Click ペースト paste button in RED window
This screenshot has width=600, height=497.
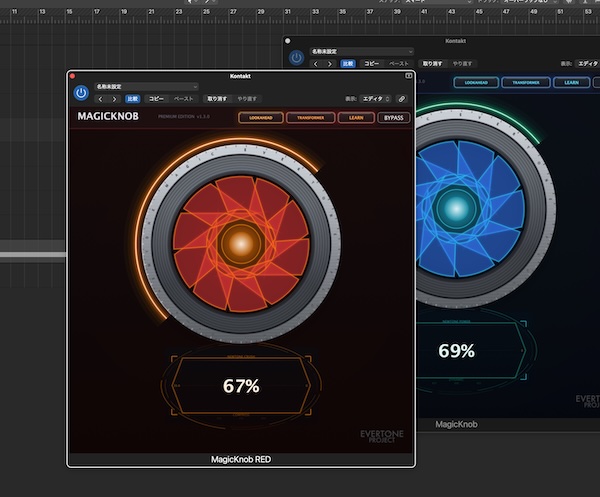click(184, 99)
